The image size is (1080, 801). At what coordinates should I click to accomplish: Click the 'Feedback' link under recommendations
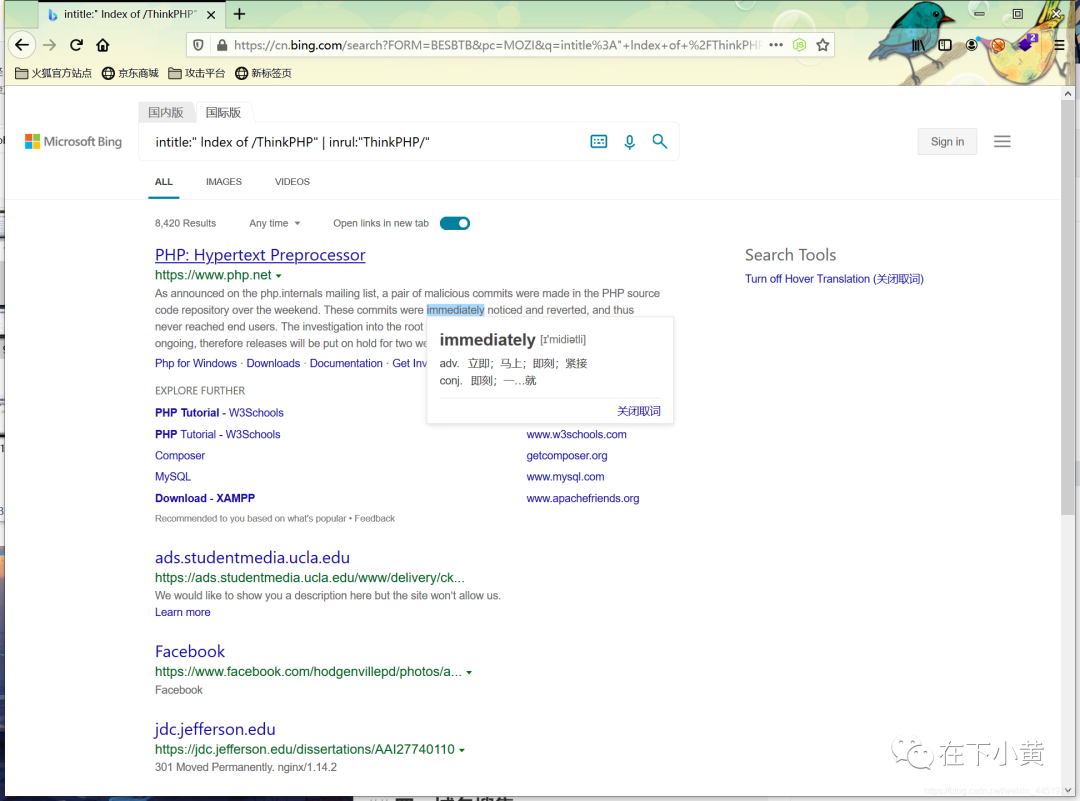(375, 519)
